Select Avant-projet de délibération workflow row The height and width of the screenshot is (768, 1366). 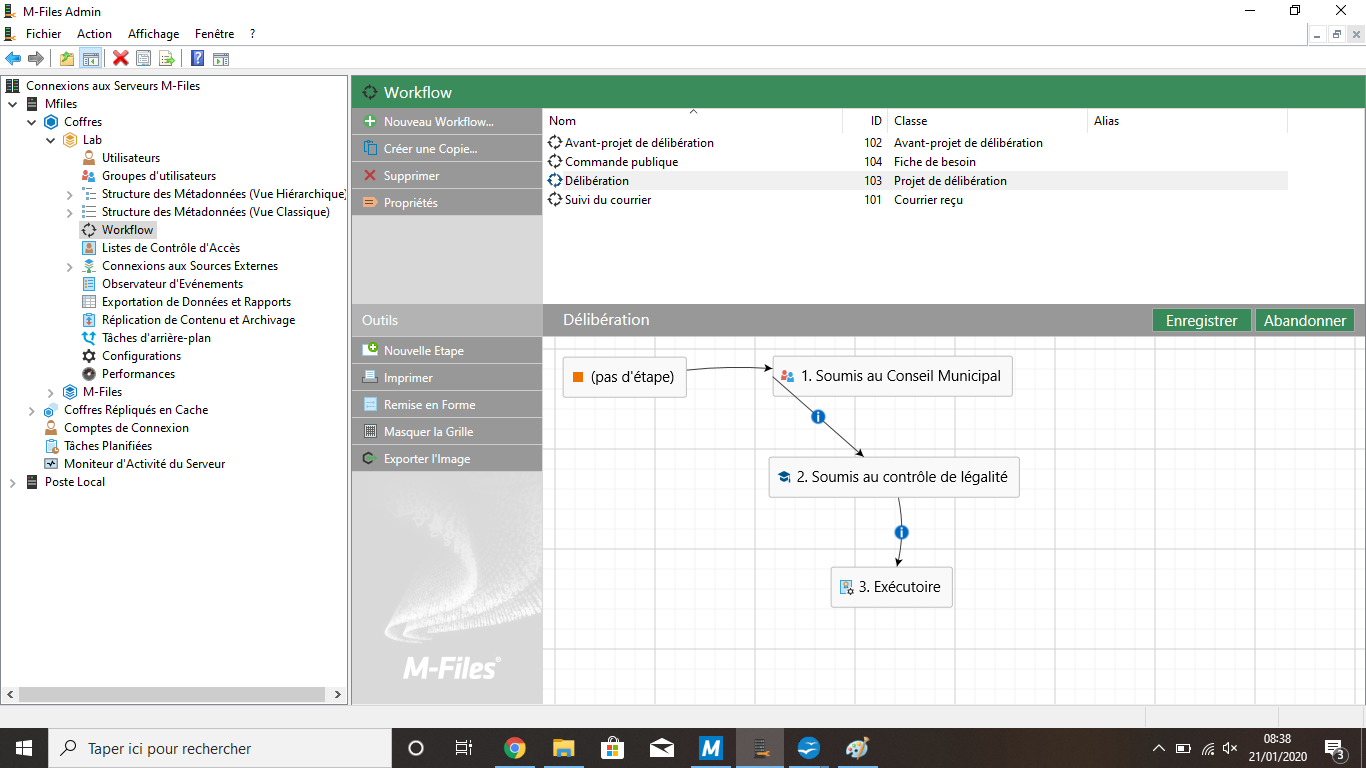coord(915,143)
